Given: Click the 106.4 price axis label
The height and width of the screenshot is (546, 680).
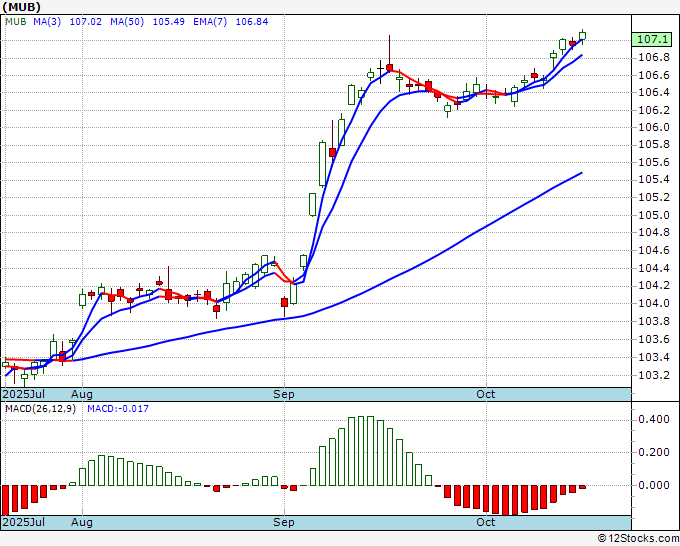Looking at the screenshot, I should pos(653,92).
